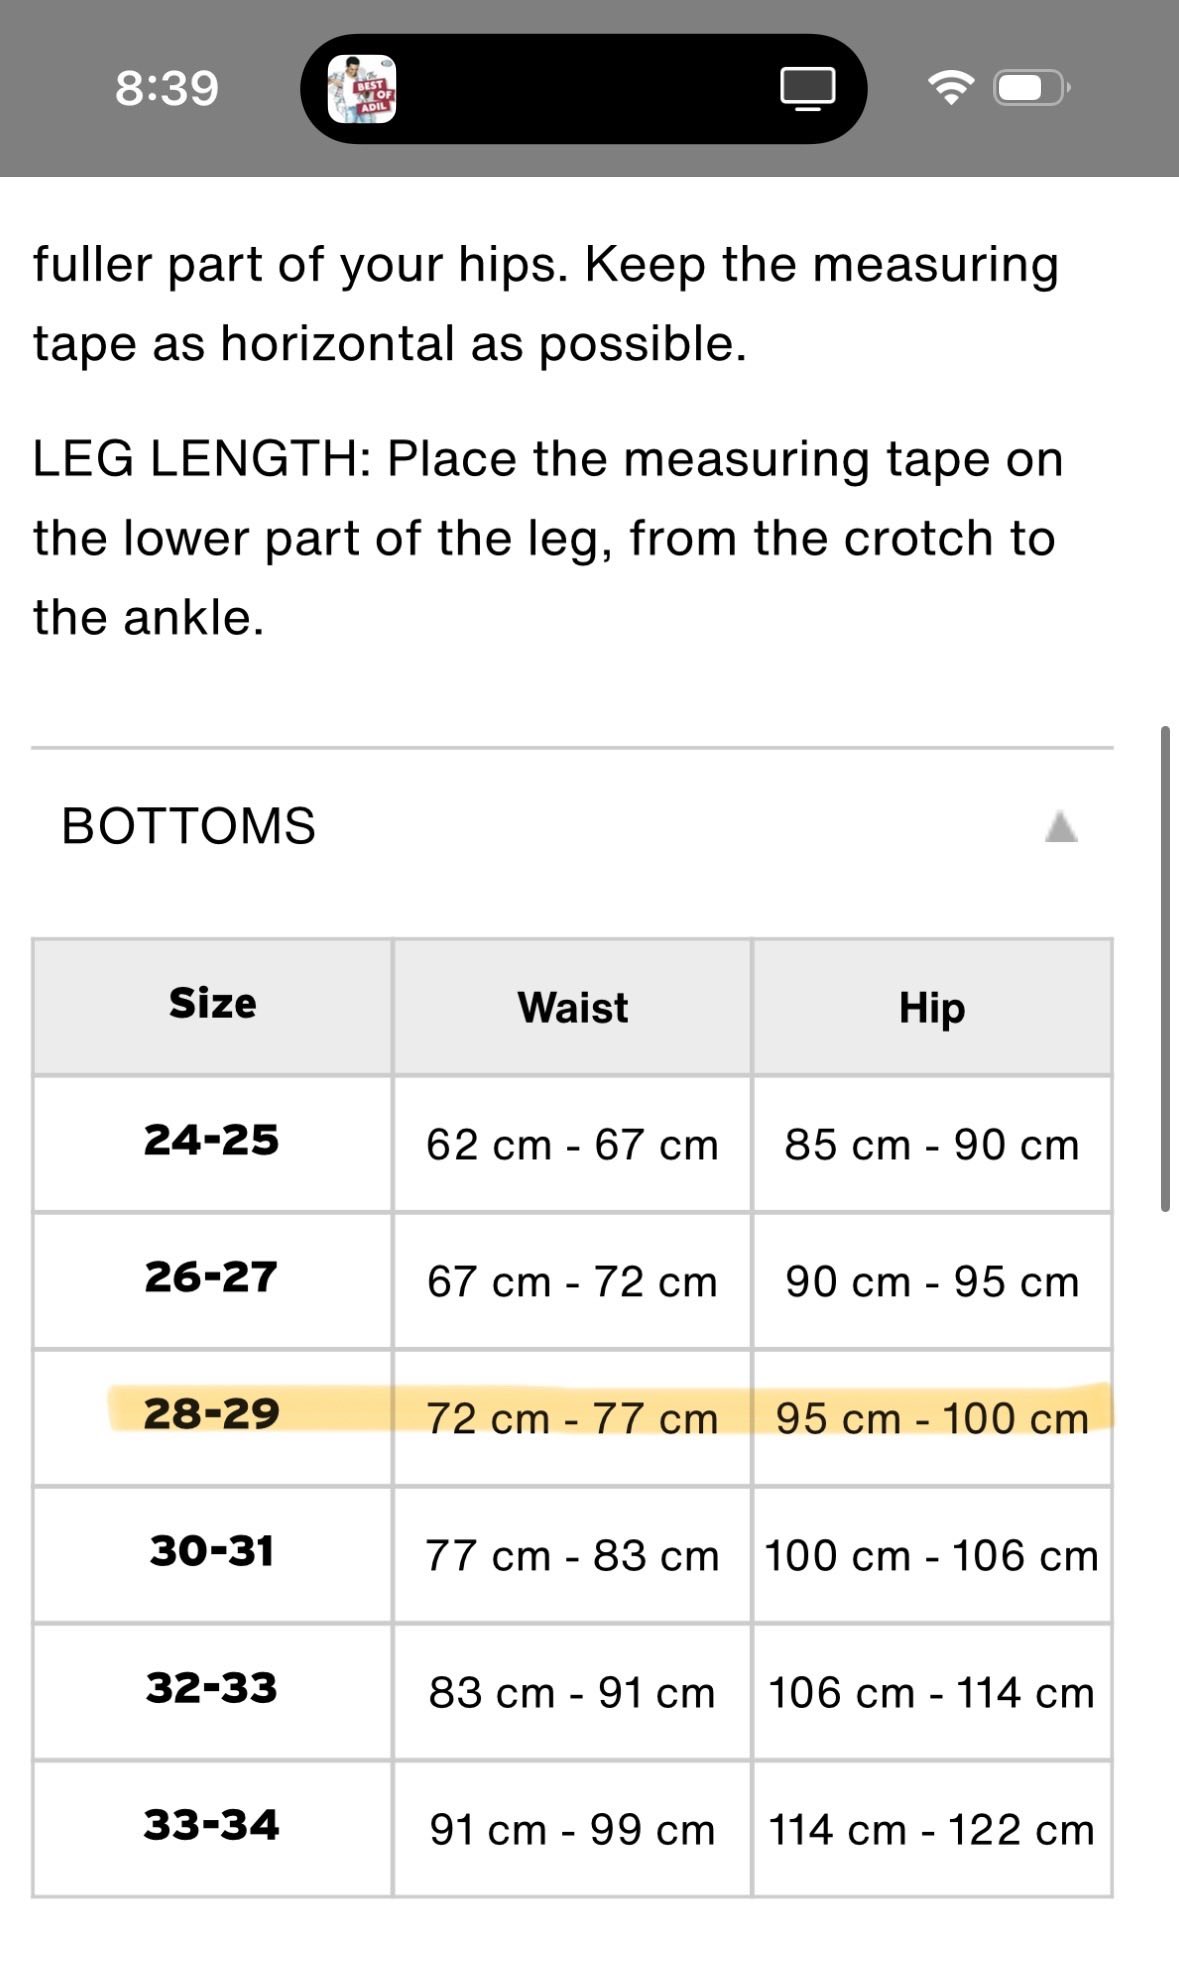Image resolution: width=1179 pixels, height=1966 pixels.
Task: Tap the 33-34 size cell
Action: (x=212, y=1828)
